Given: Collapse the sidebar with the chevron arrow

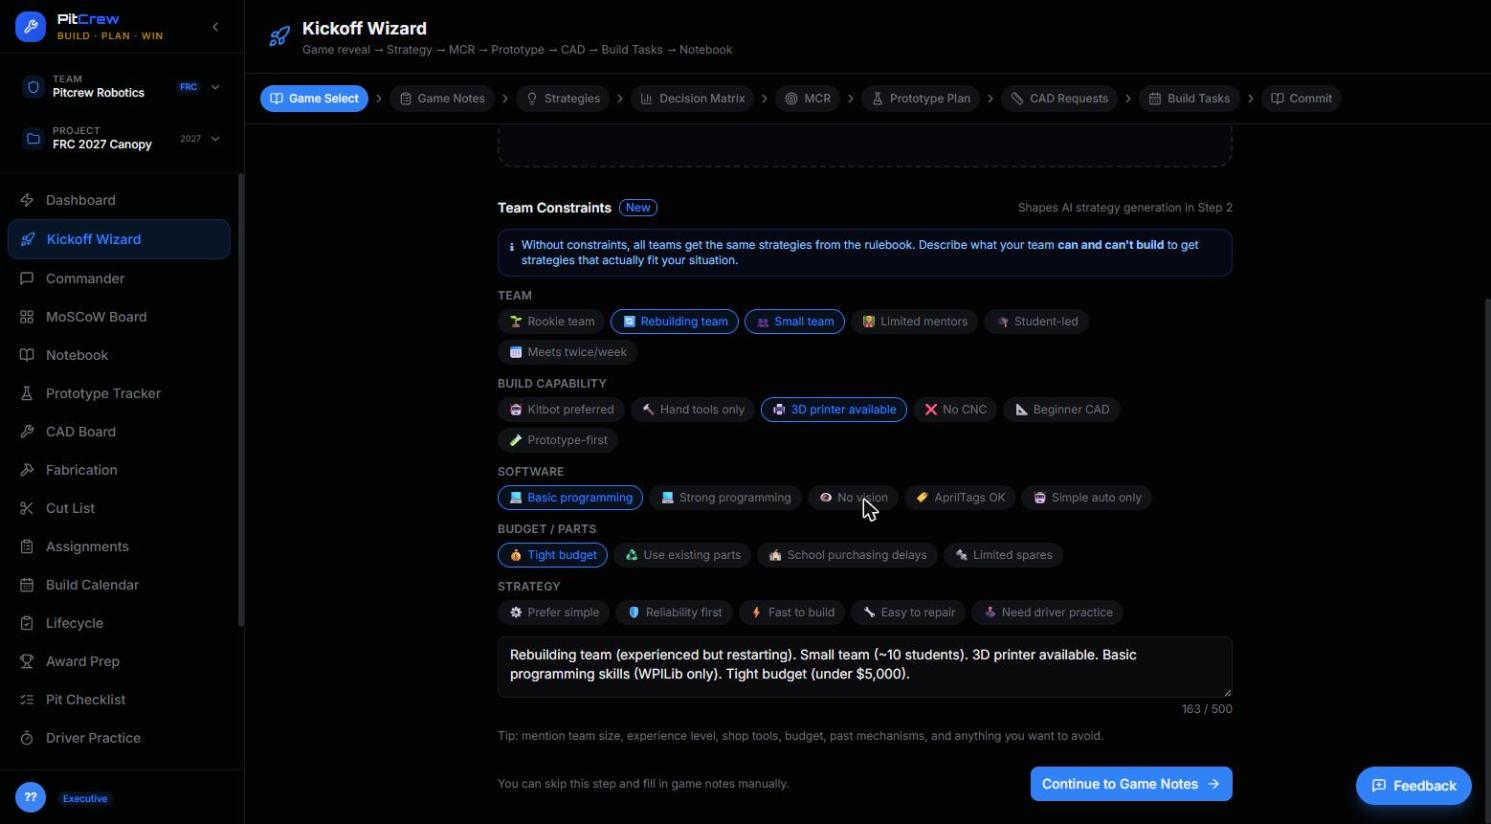Looking at the screenshot, I should (215, 27).
